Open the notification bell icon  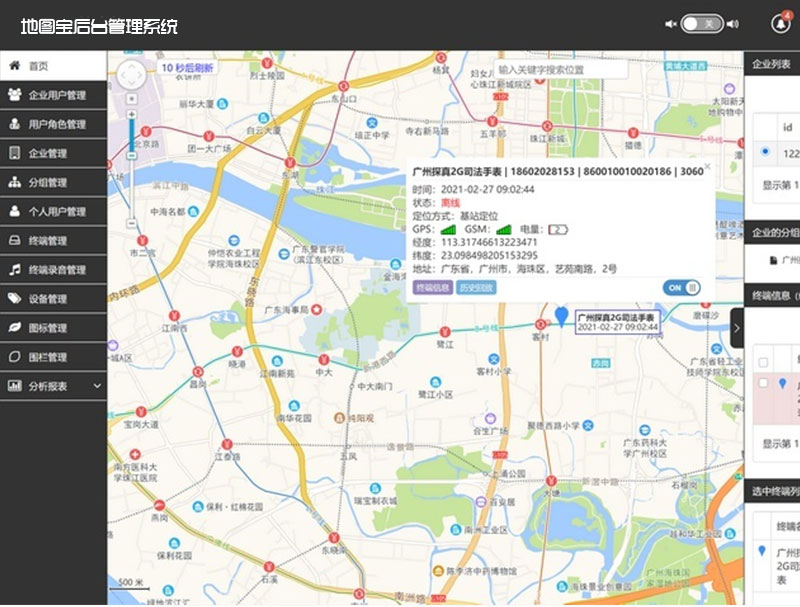780,24
